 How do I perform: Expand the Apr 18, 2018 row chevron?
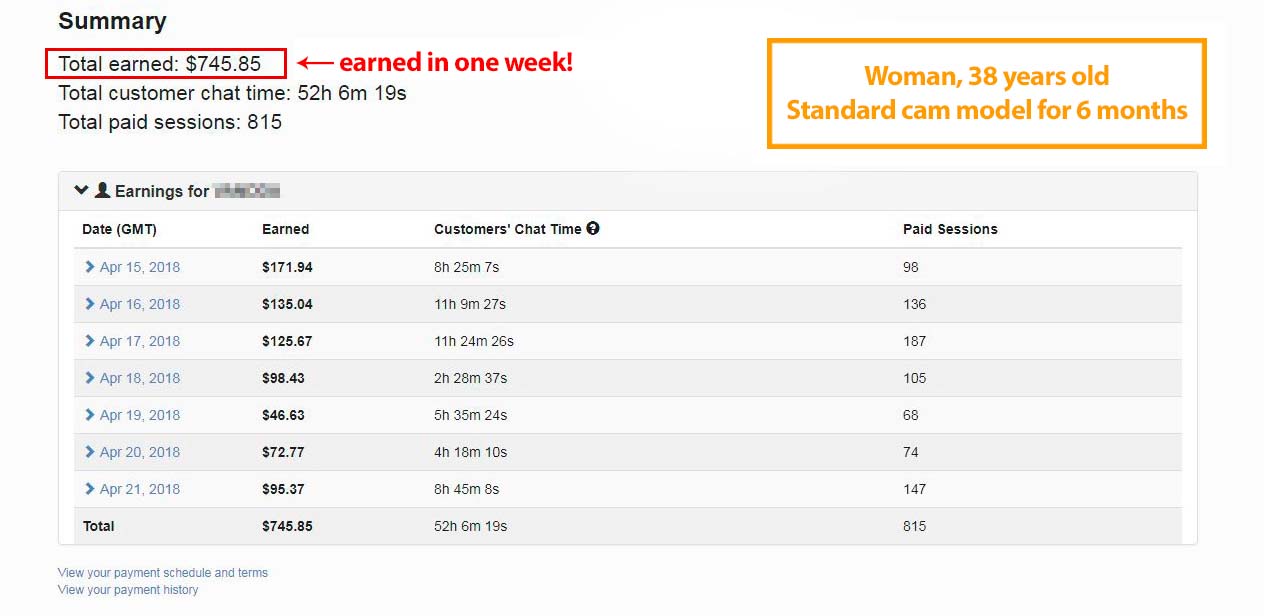pos(90,378)
